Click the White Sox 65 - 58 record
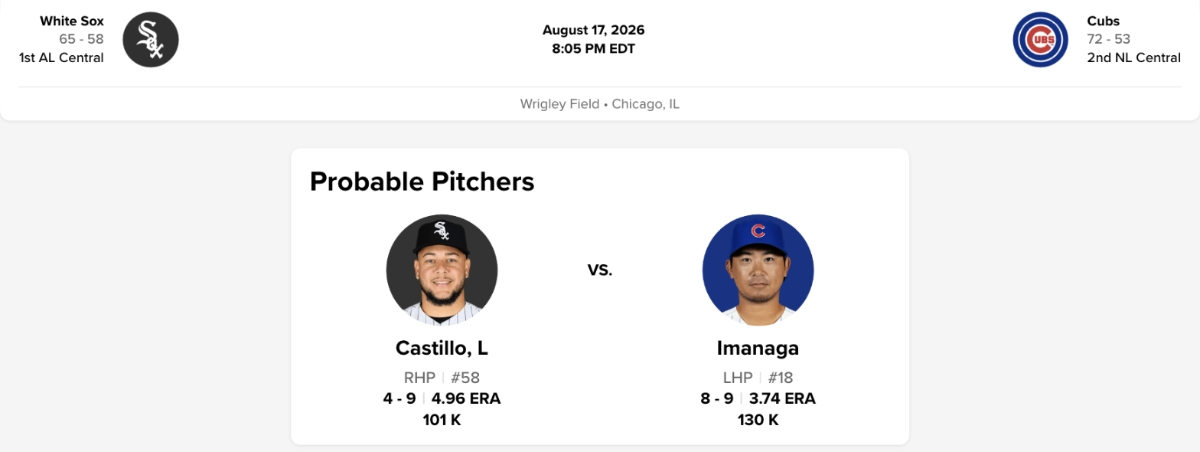The width and height of the screenshot is (1200, 452). 81,39
